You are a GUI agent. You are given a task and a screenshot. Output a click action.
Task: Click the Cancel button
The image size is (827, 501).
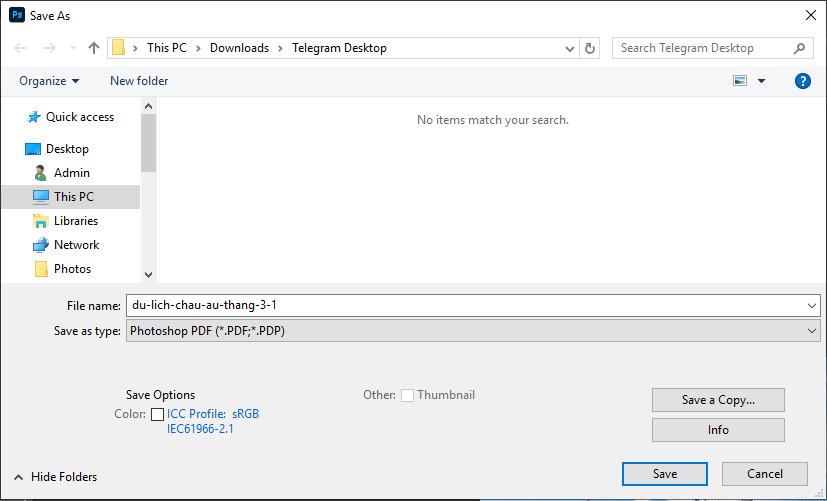point(765,474)
